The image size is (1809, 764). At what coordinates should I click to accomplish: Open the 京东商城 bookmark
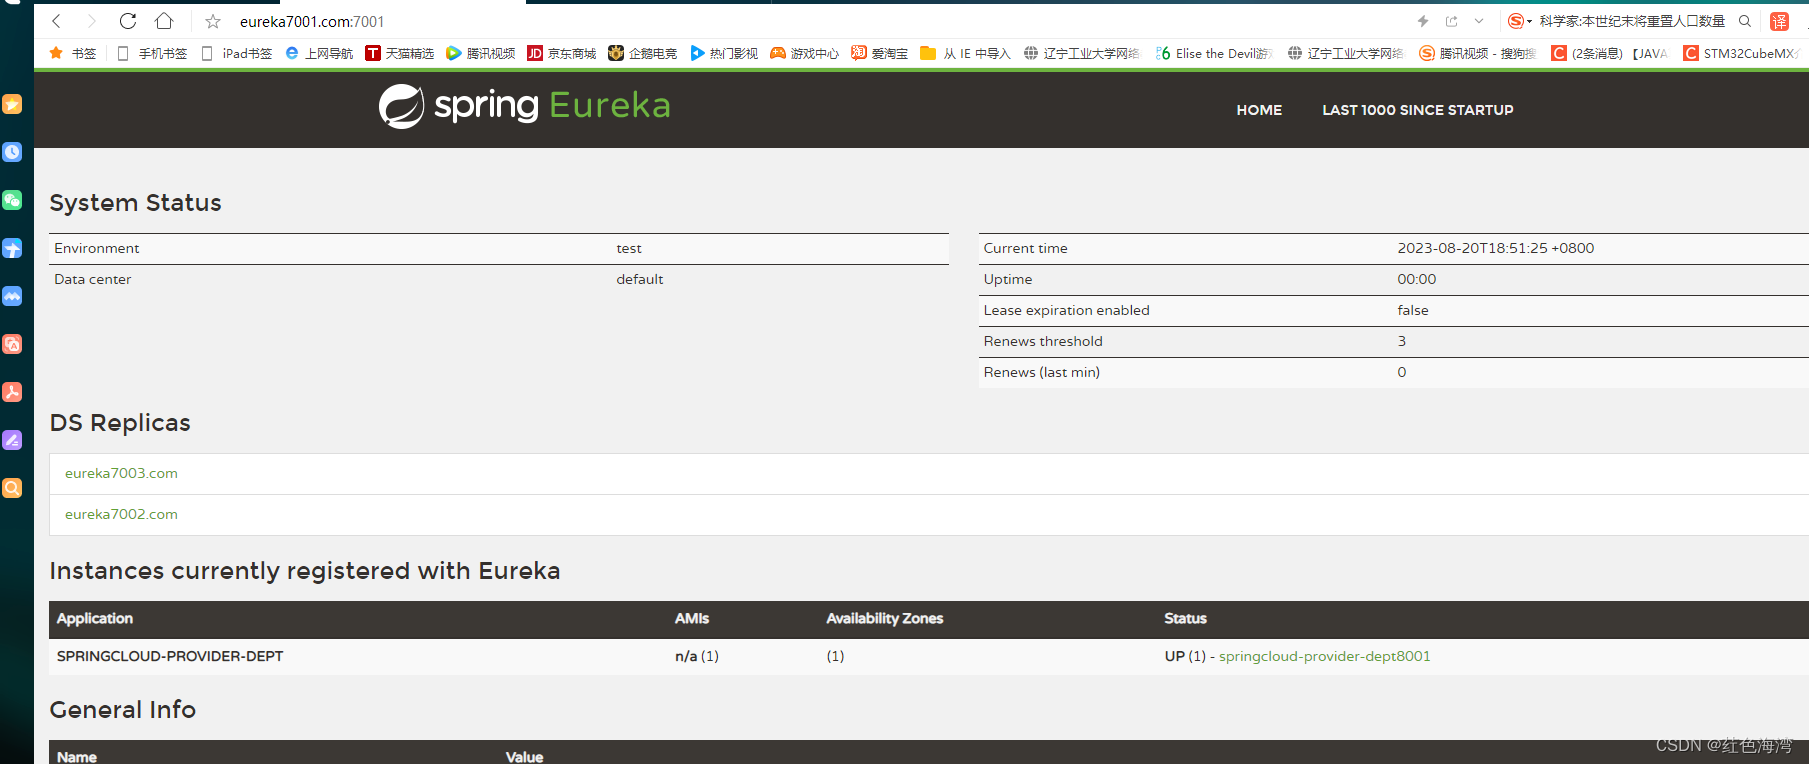(562, 53)
